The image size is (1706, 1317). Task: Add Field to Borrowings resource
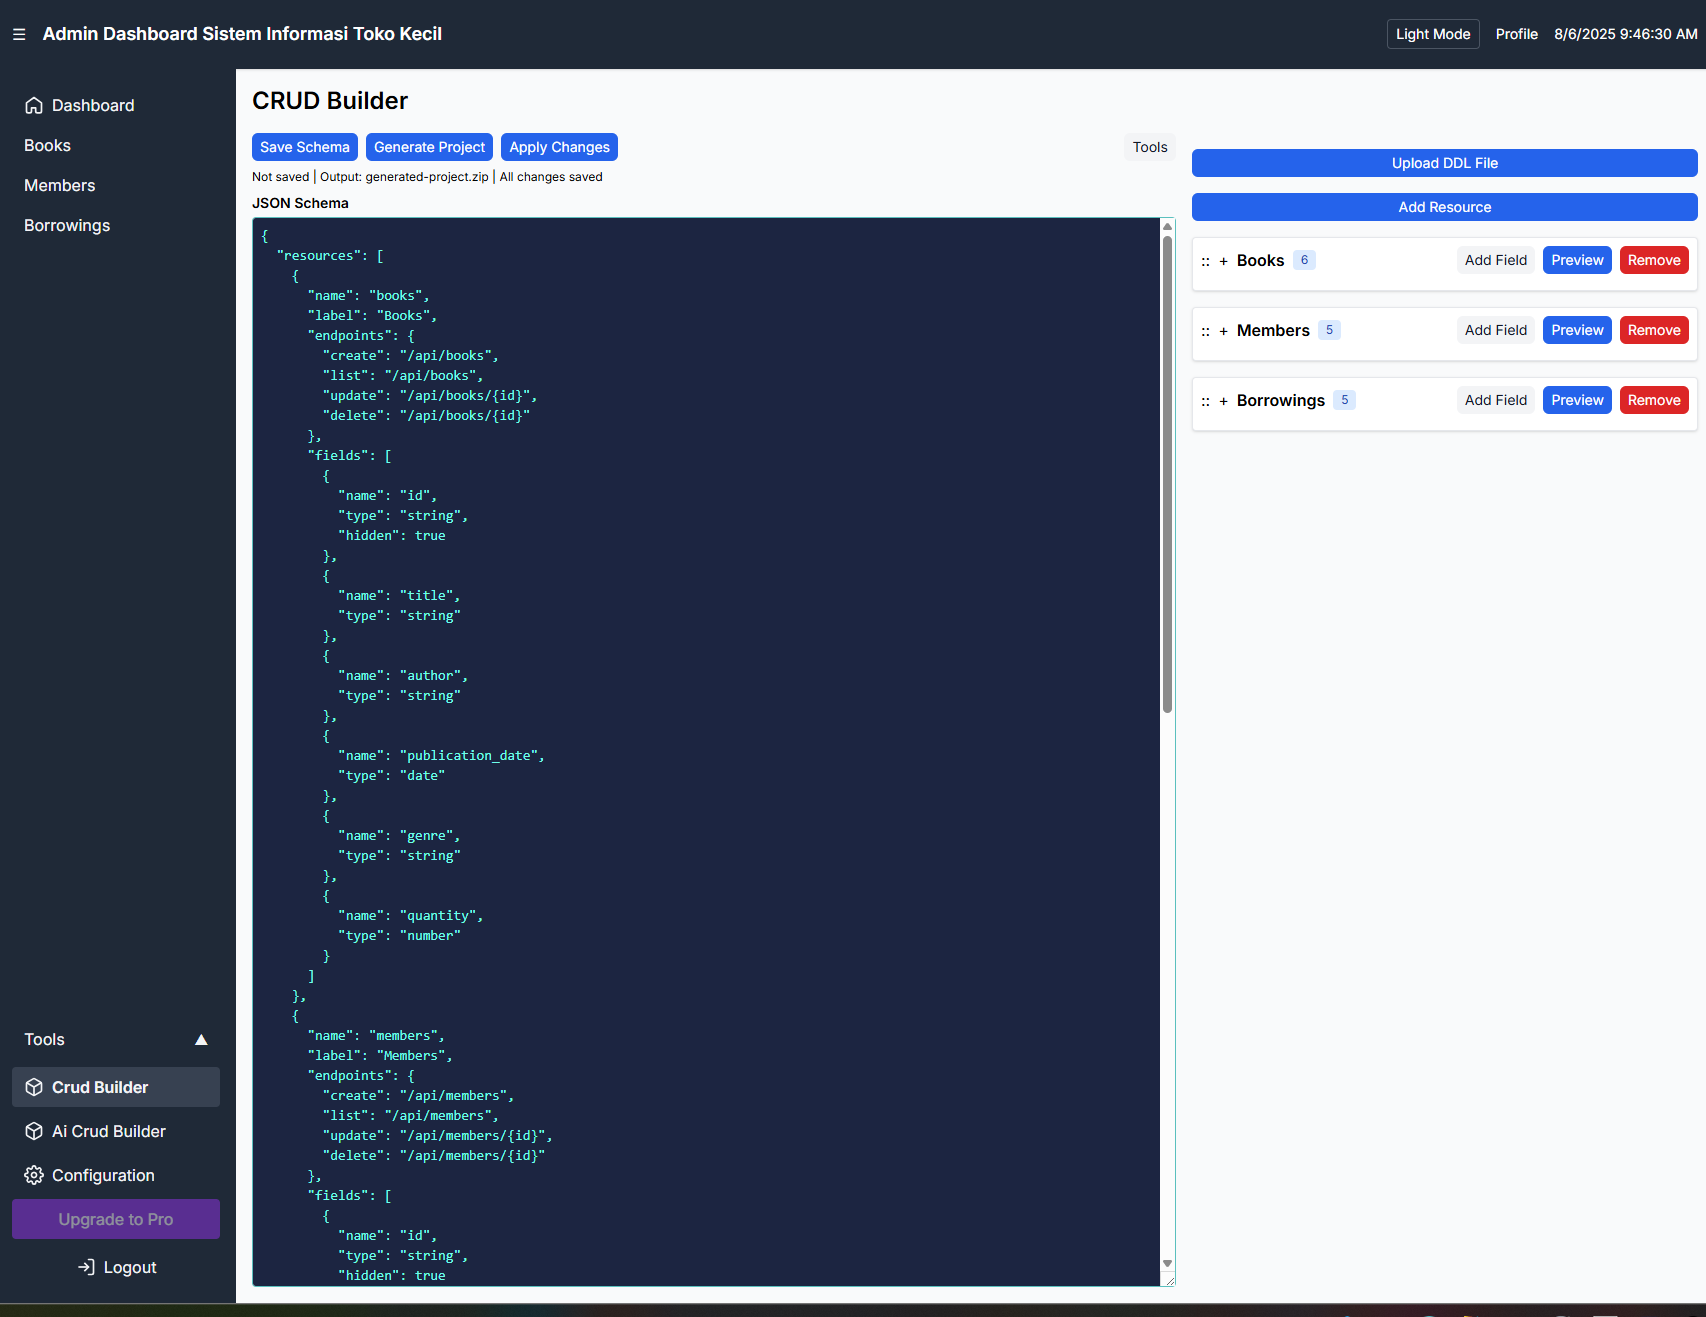[x=1495, y=400]
